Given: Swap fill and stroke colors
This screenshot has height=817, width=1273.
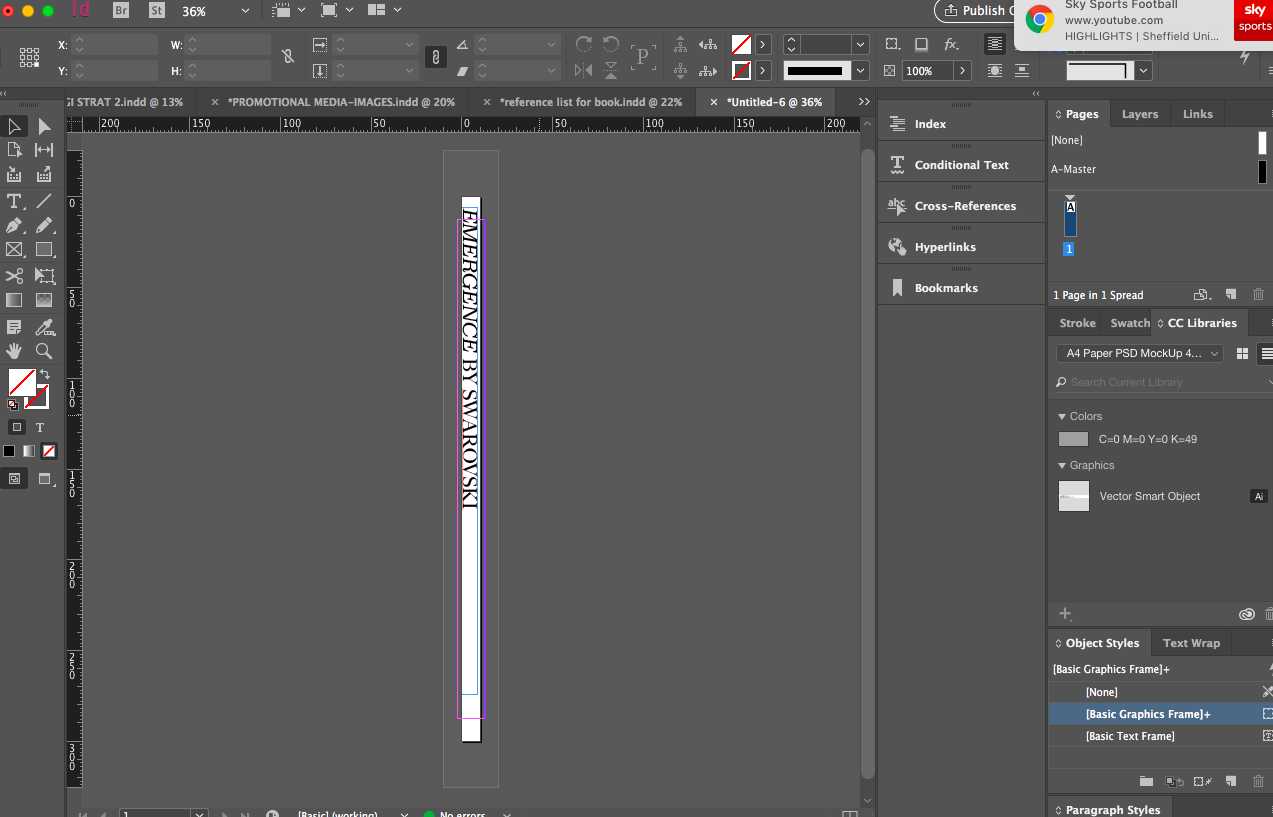Looking at the screenshot, I should pyautogui.click(x=45, y=374).
